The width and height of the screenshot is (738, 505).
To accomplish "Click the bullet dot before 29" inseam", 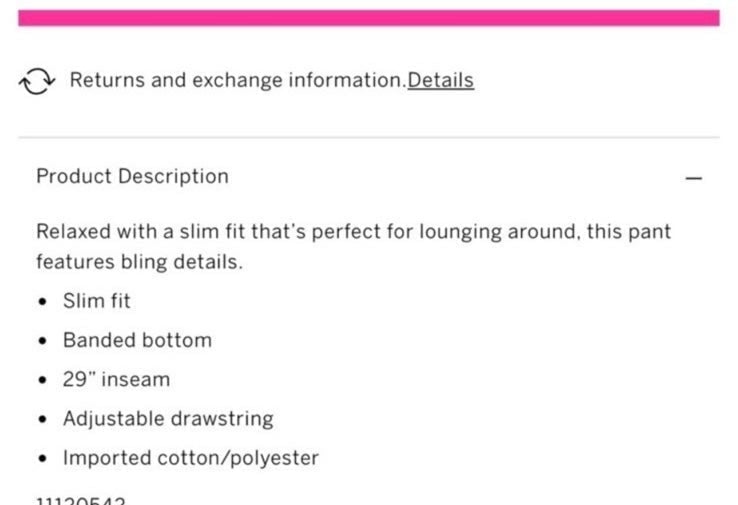I will pos(43,379).
